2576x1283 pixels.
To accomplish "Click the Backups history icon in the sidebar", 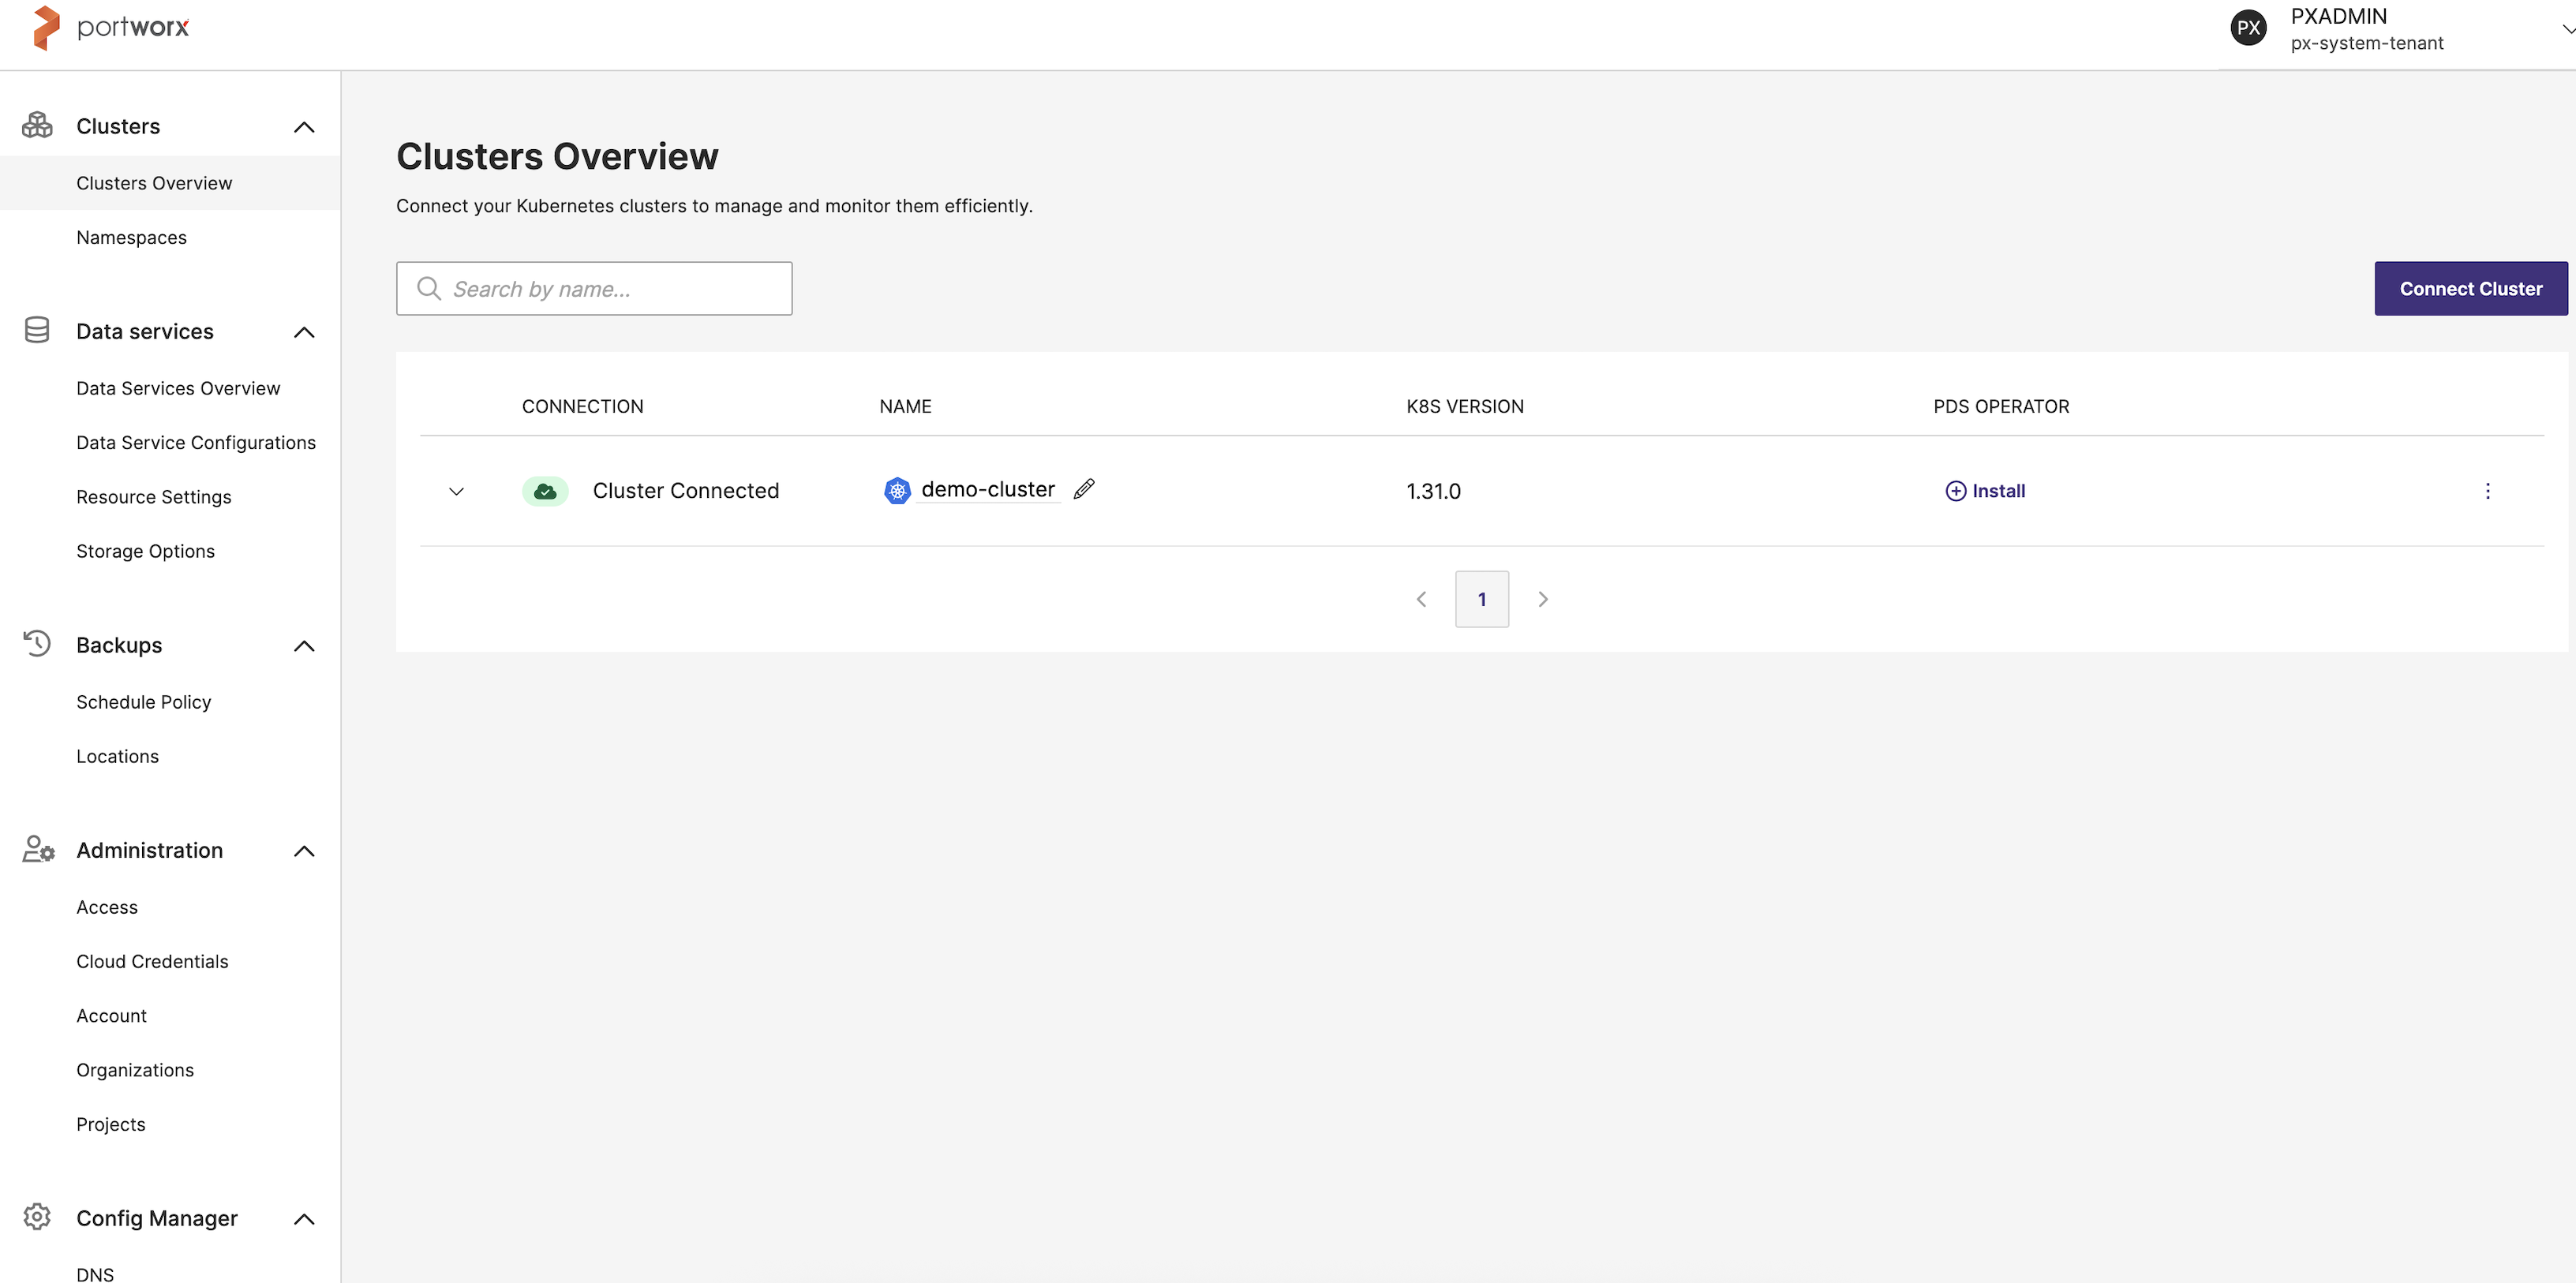I will pos(37,643).
